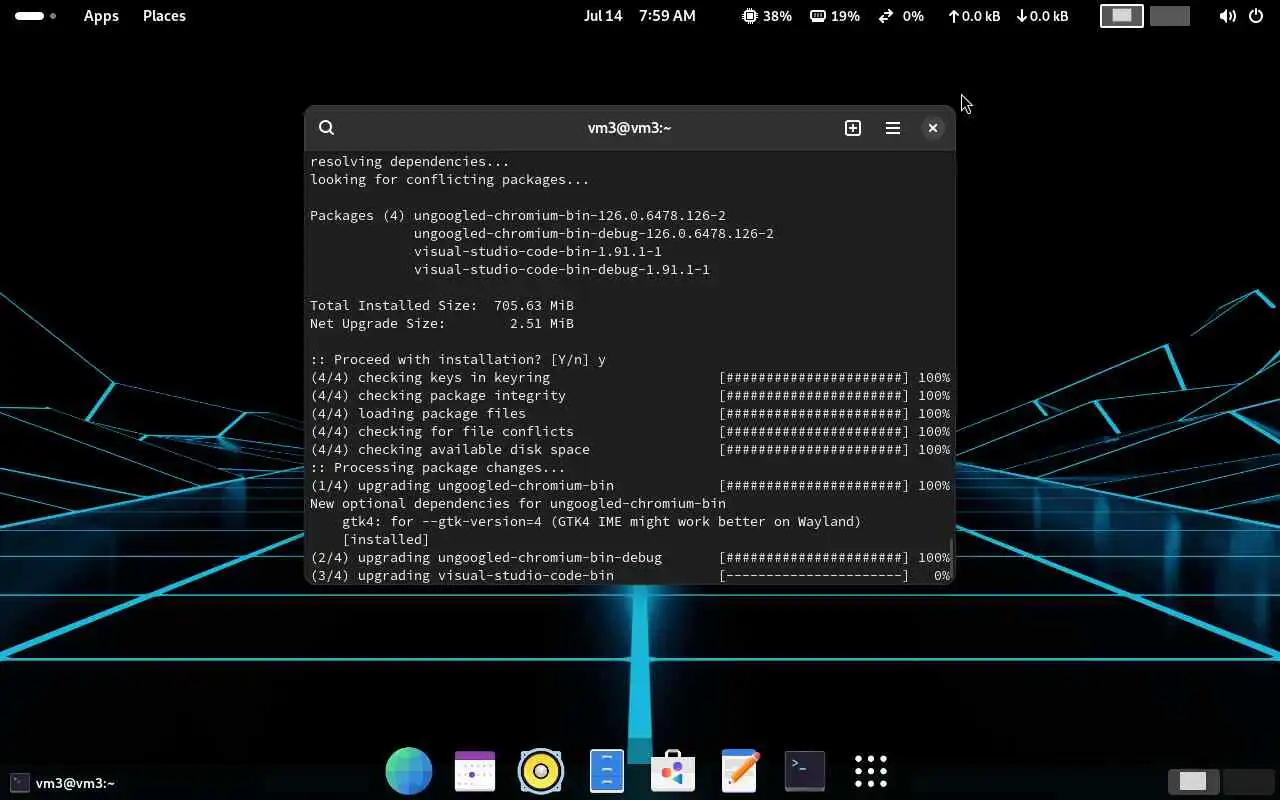Open the terminal search icon
The width and height of the screenshot is (1280, 800).
tap(326, 128)
